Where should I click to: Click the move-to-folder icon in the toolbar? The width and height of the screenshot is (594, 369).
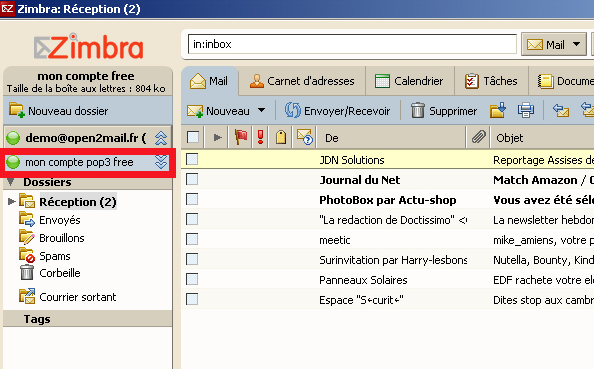pos(497,110)
